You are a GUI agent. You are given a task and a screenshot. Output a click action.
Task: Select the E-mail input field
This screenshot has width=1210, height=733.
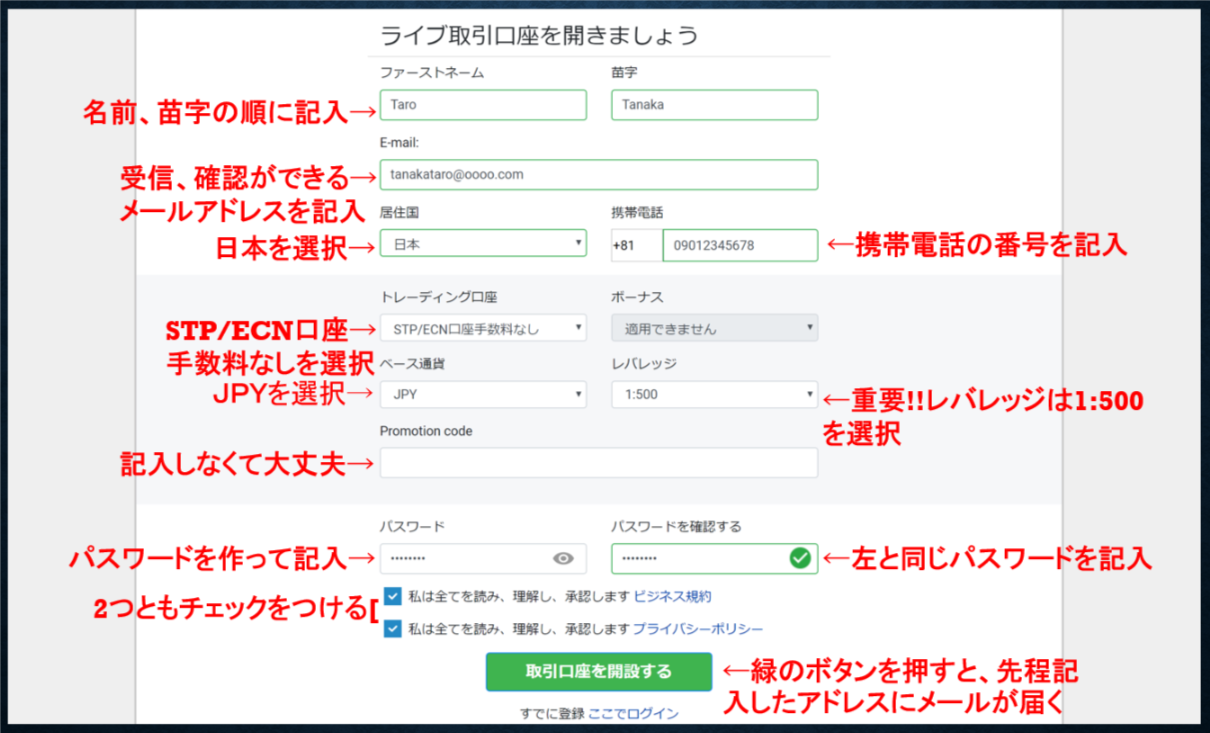(x=598, y=174)
